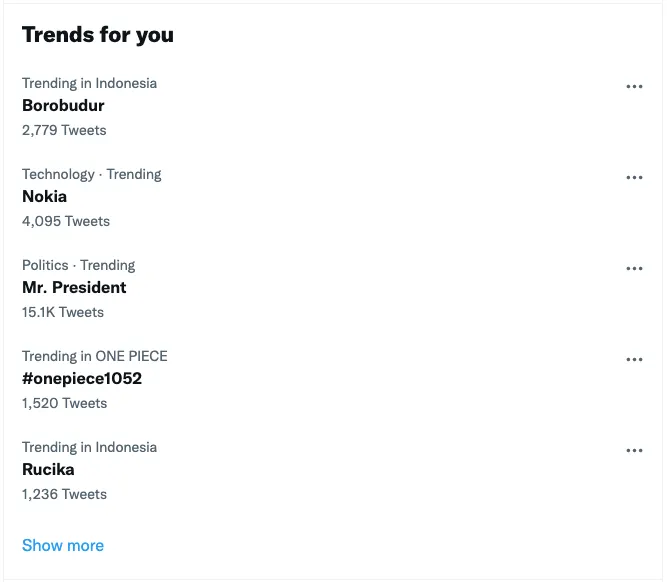Select the Rucika trending topic
667x582 pixels.
(x=48, y=470)
